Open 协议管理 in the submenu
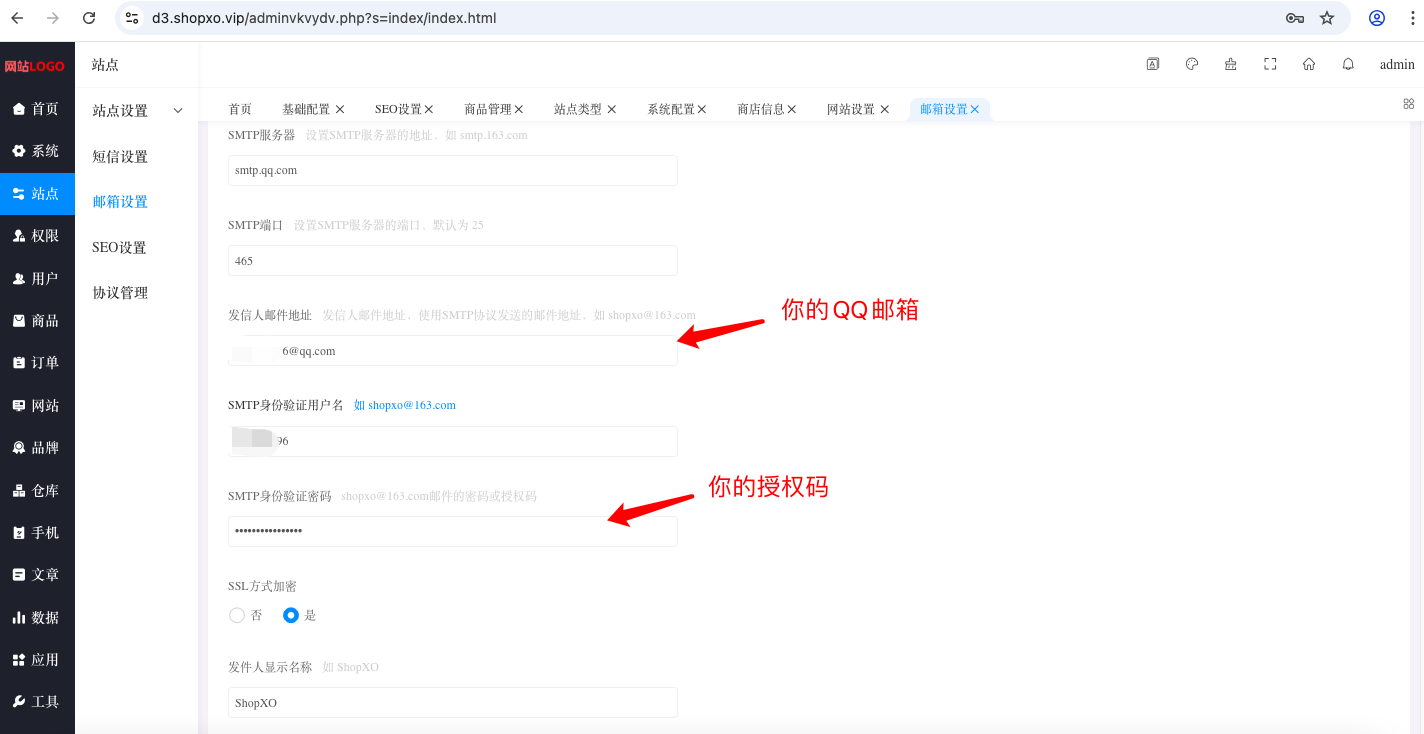 pyautogui.click(x=120, y=293)
